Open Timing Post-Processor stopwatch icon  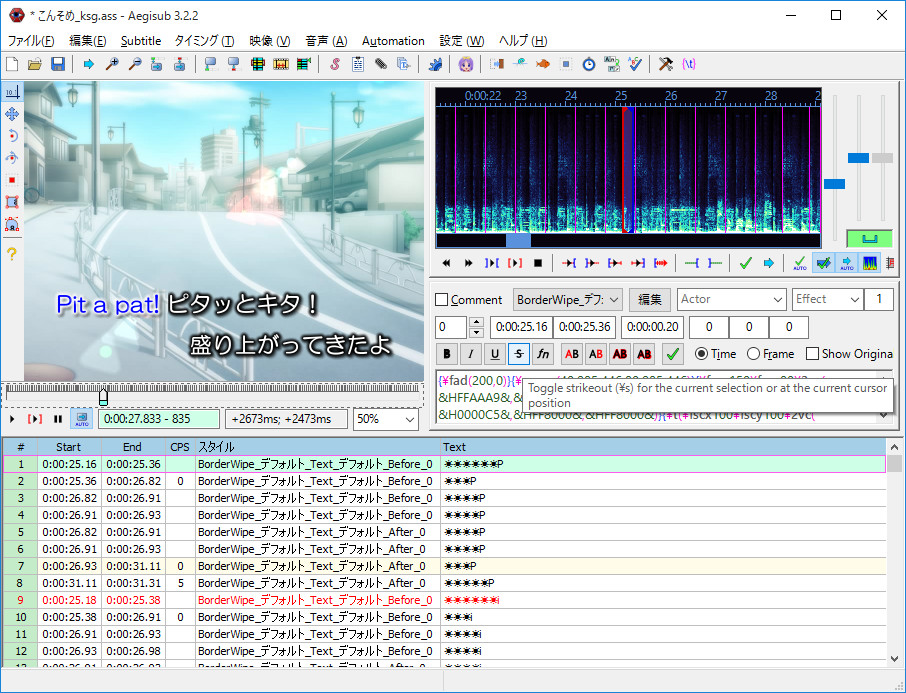point(589,64)
